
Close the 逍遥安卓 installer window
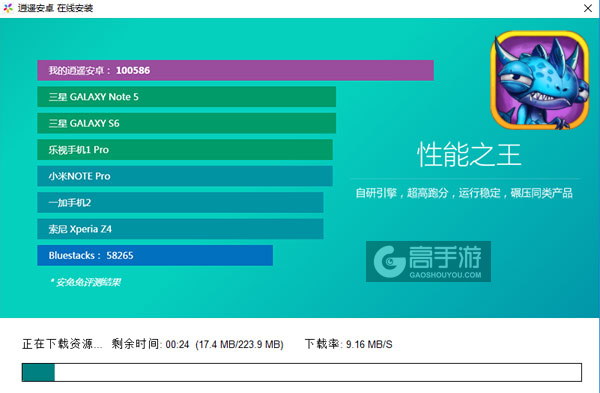coord(588,8)
